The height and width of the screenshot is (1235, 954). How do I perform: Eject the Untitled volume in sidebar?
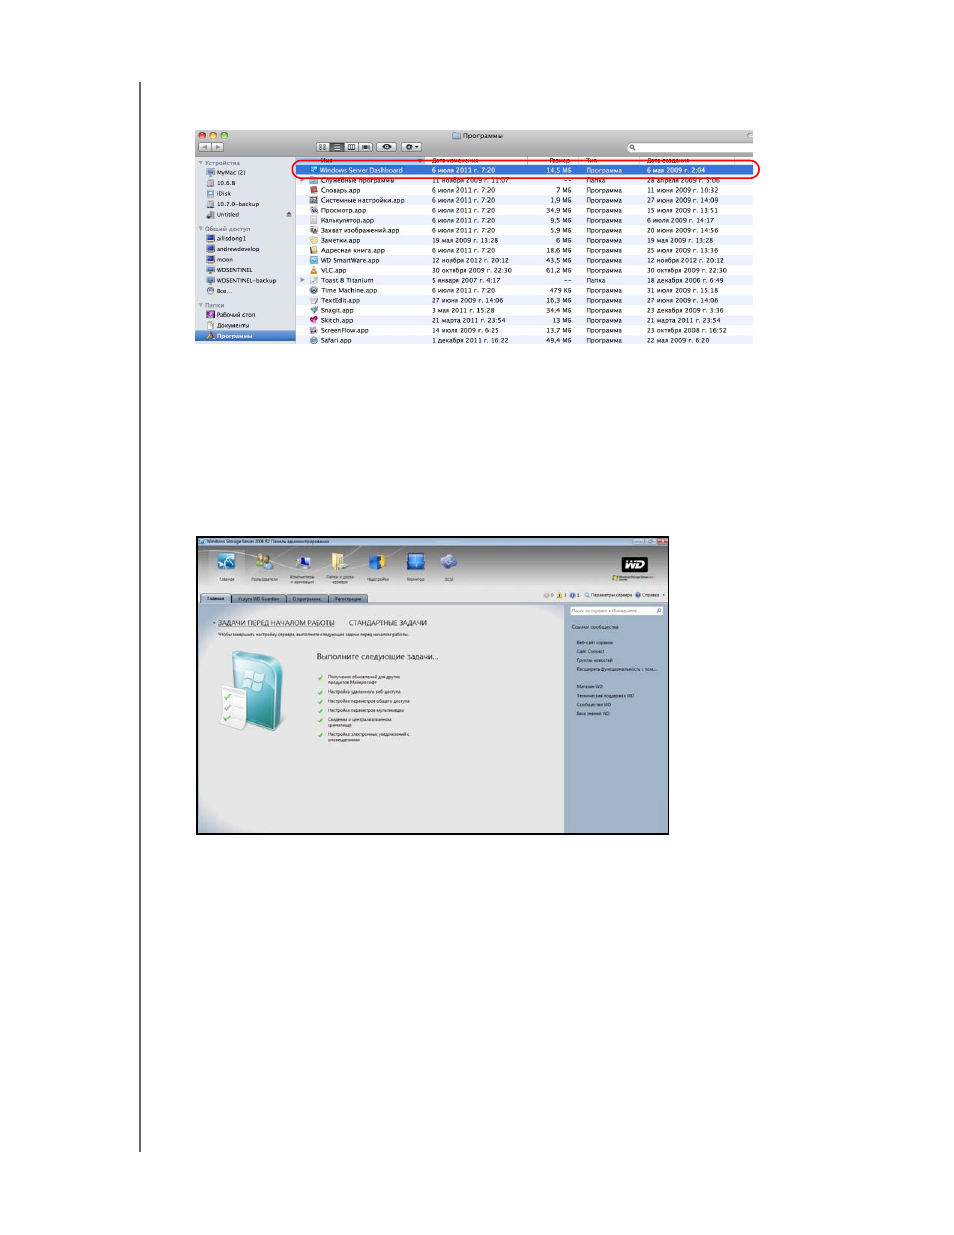(289, 214)
